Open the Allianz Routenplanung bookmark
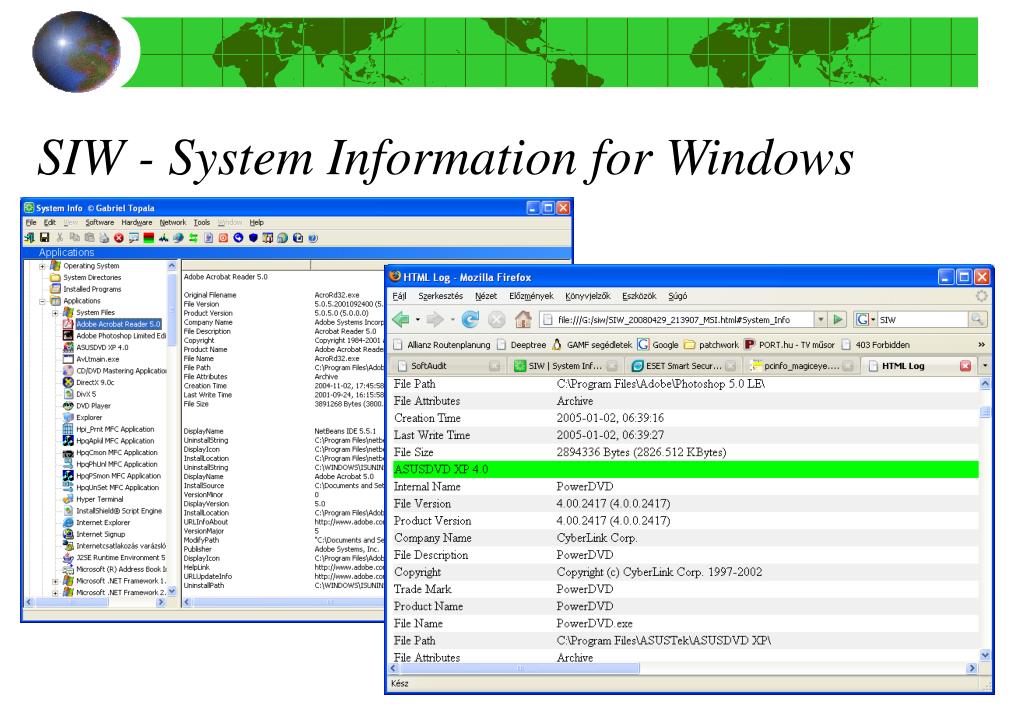This screenshot has height=708, width=1023. [x=442, y=345]
